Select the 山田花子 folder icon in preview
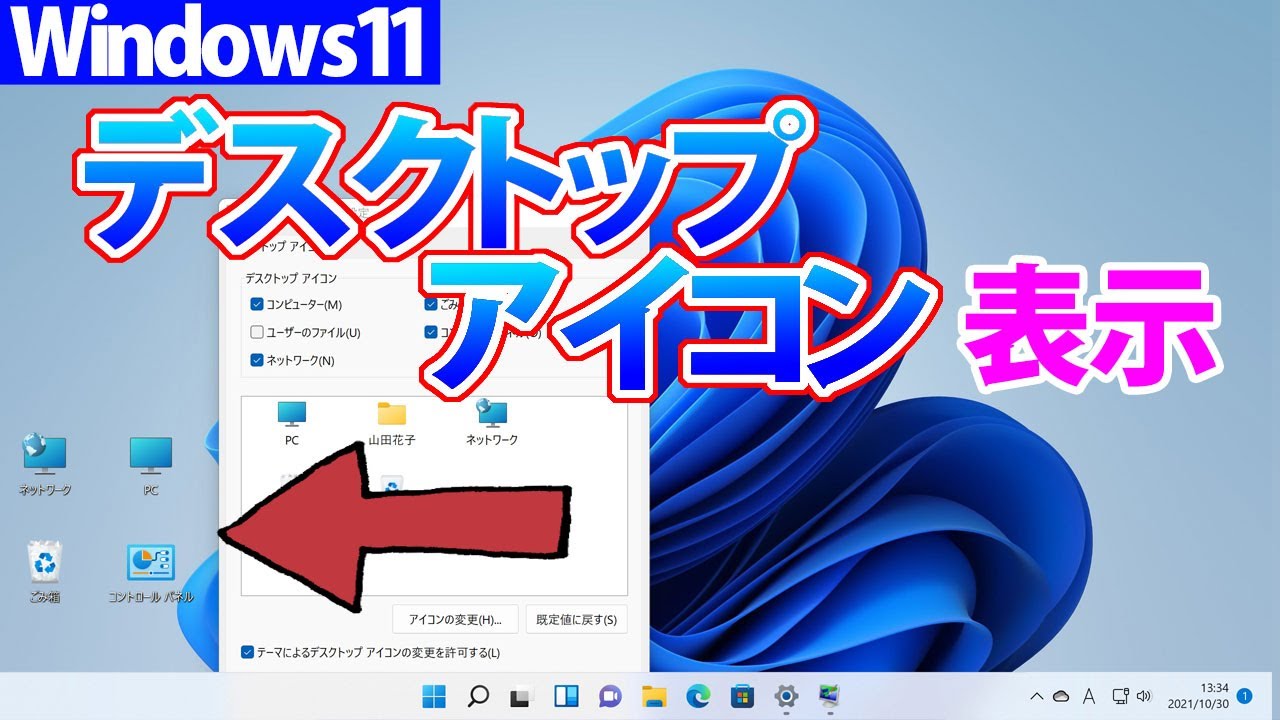This screenshot has height=720, width=1280. tap(392, 424)
